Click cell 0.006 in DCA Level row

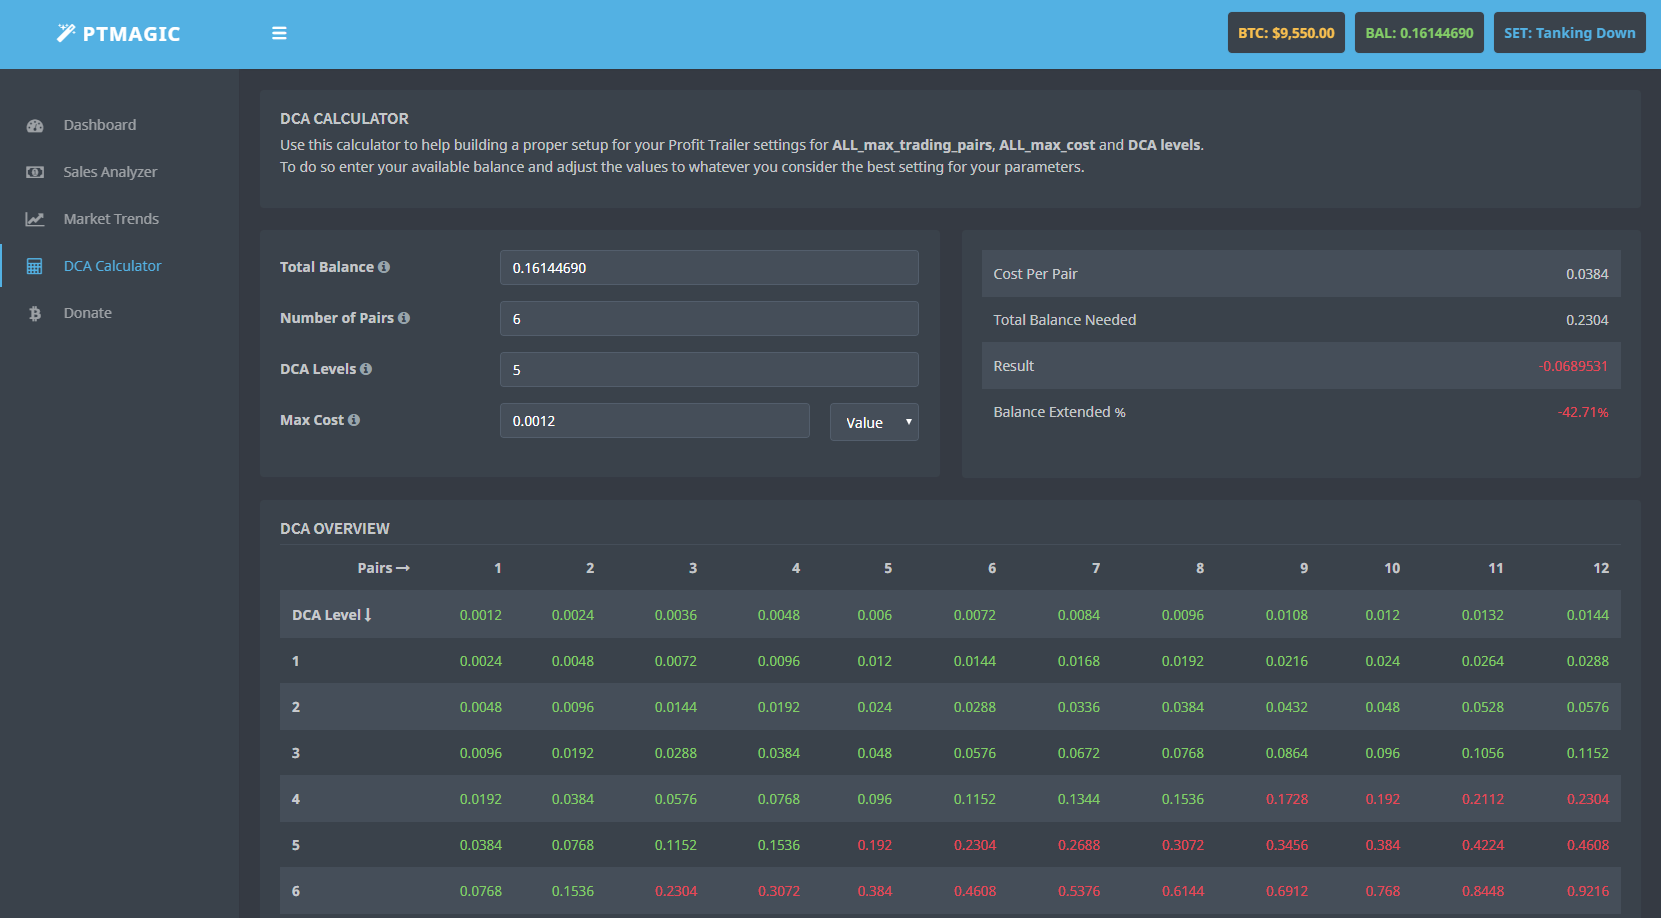tap(875, 615)
